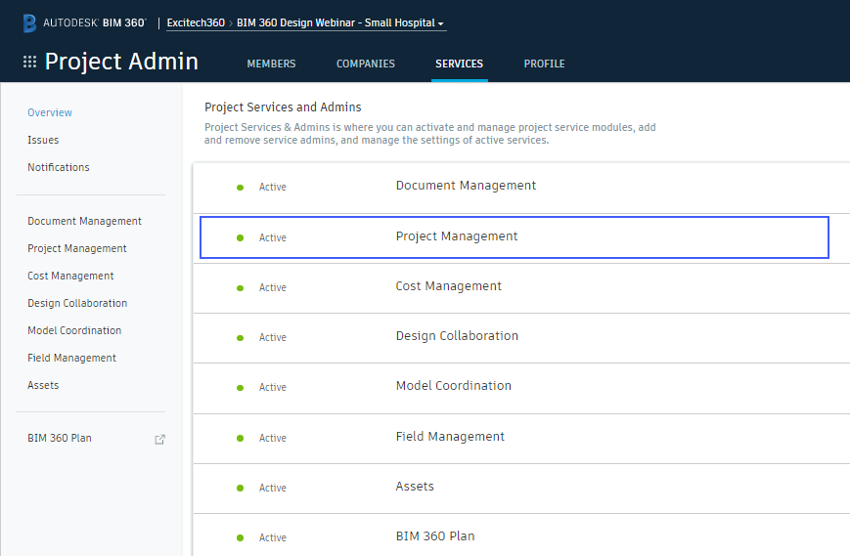Click the green status dot for Assets row
The height and width of the screenshot is (556, 850).
click(240, 488)
